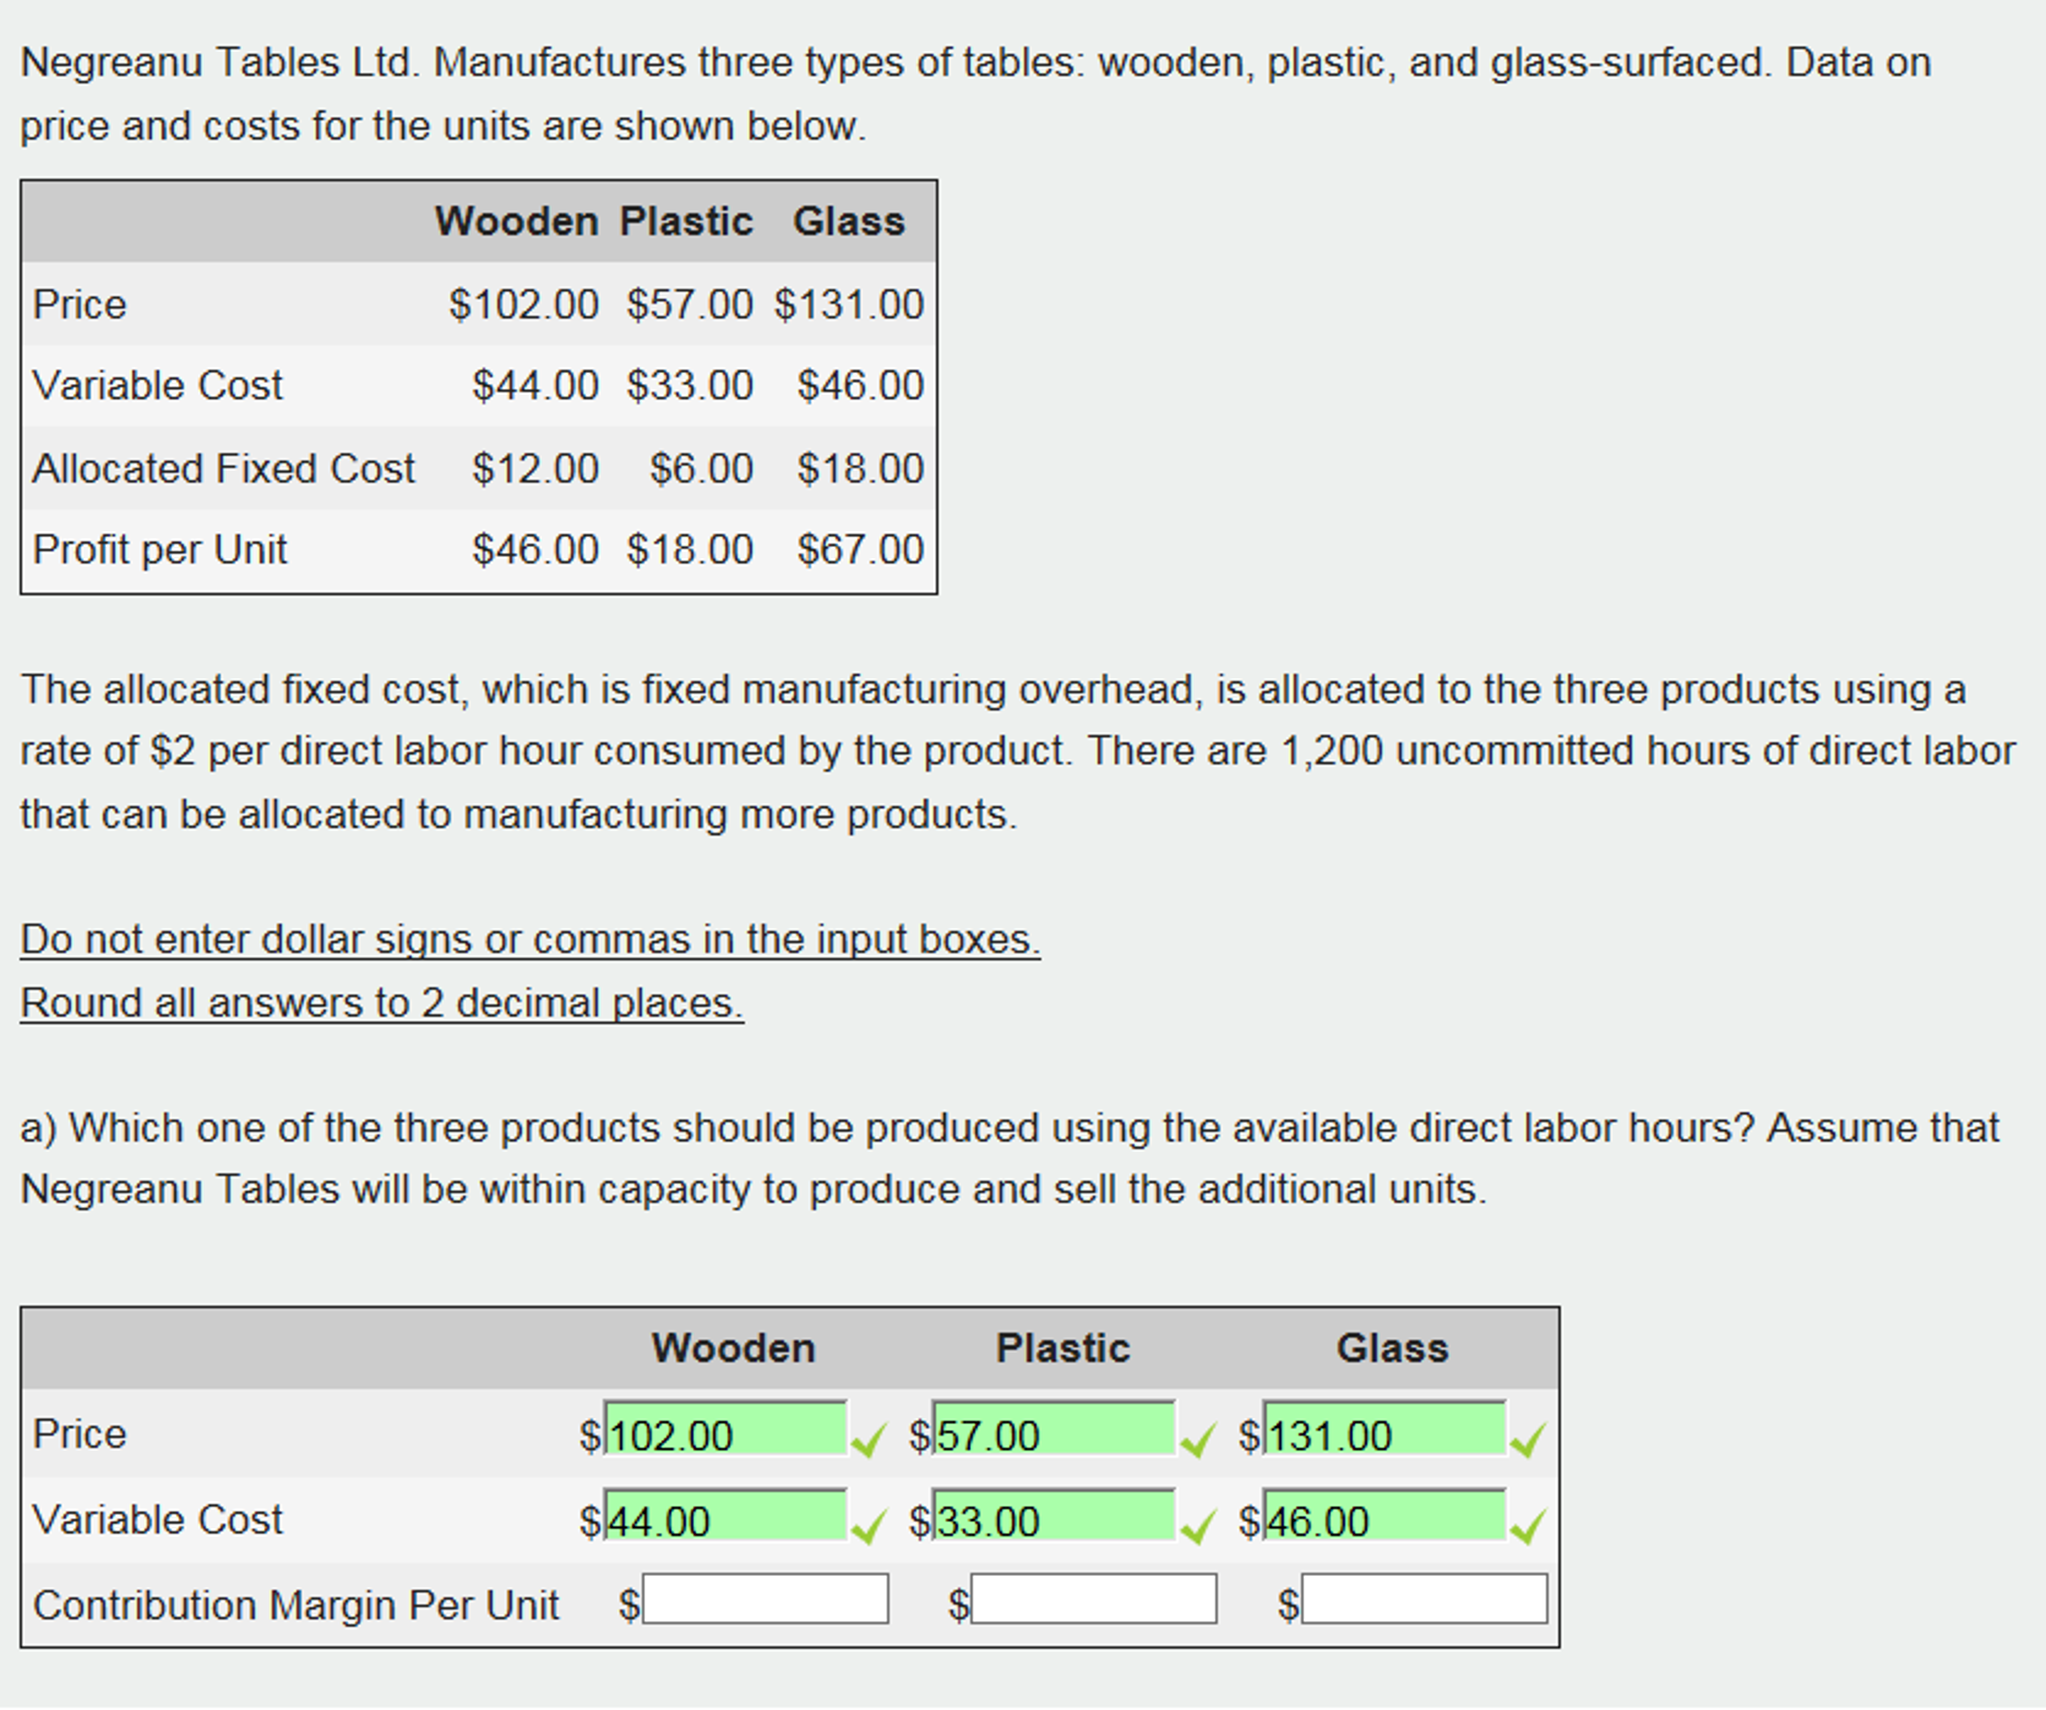Click checkmark next to Plastic Variable Cost
The width and height of the screenshot is (2046, 1710).
(1198, 1525)
